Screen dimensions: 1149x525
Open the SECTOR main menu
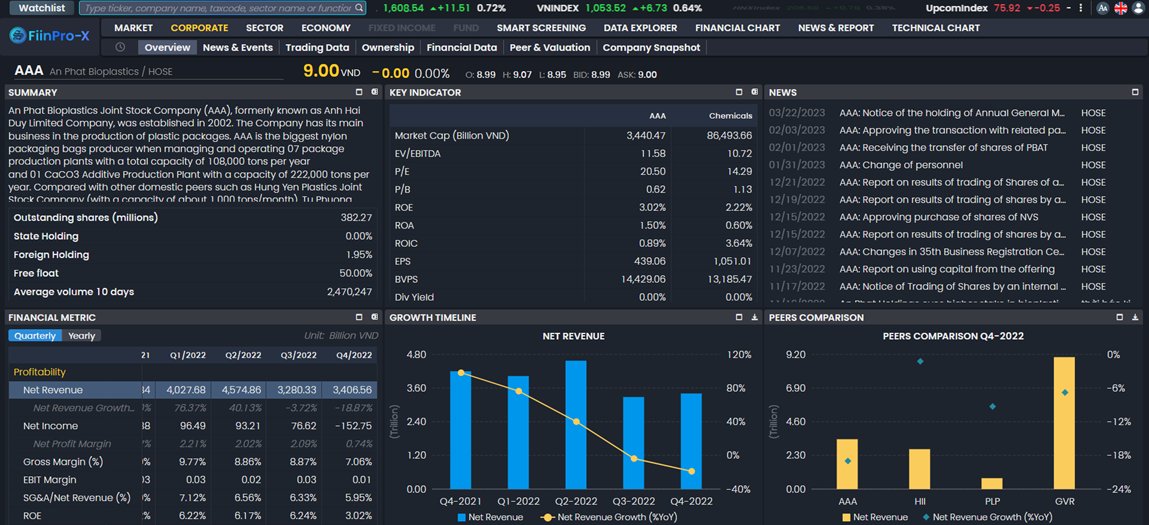point(264,28)
